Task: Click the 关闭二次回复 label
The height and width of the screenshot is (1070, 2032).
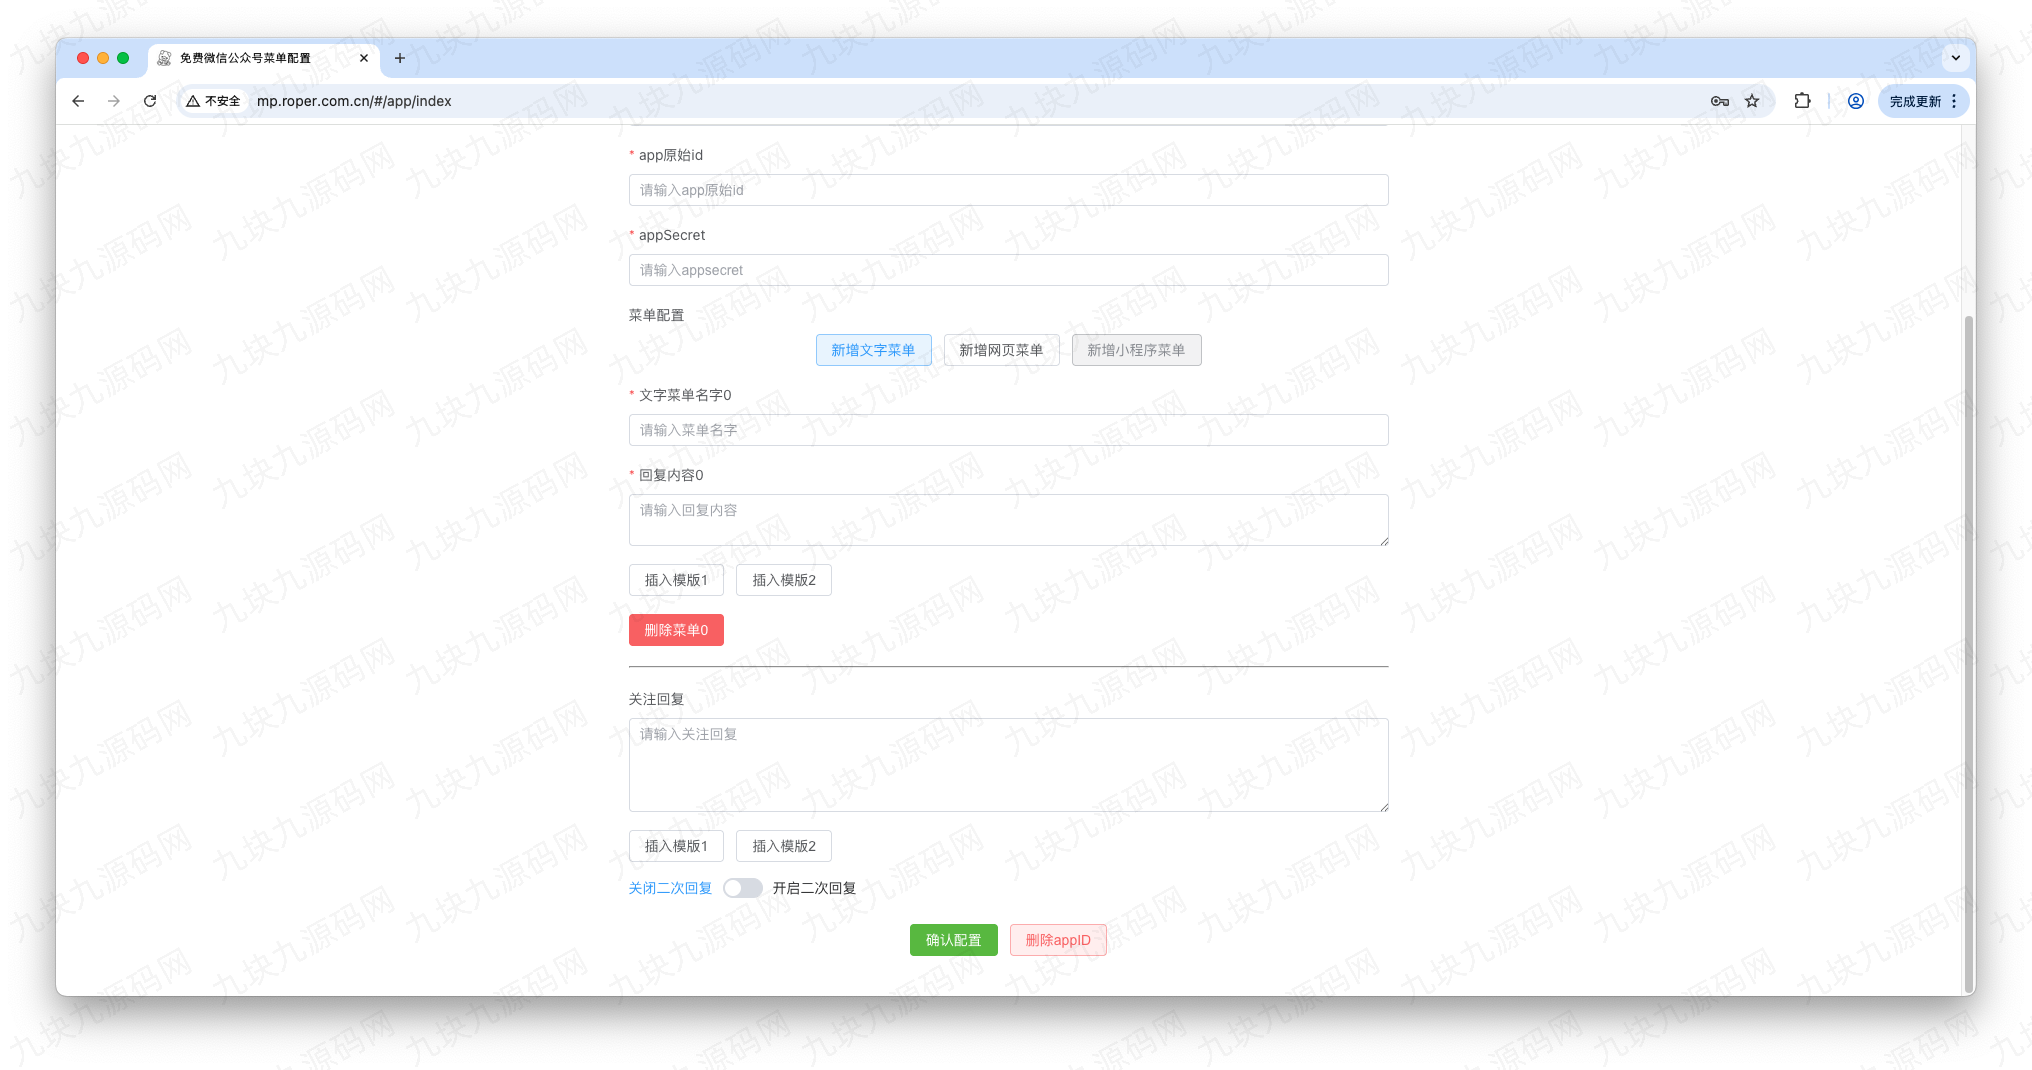Action: click(670, 888)
